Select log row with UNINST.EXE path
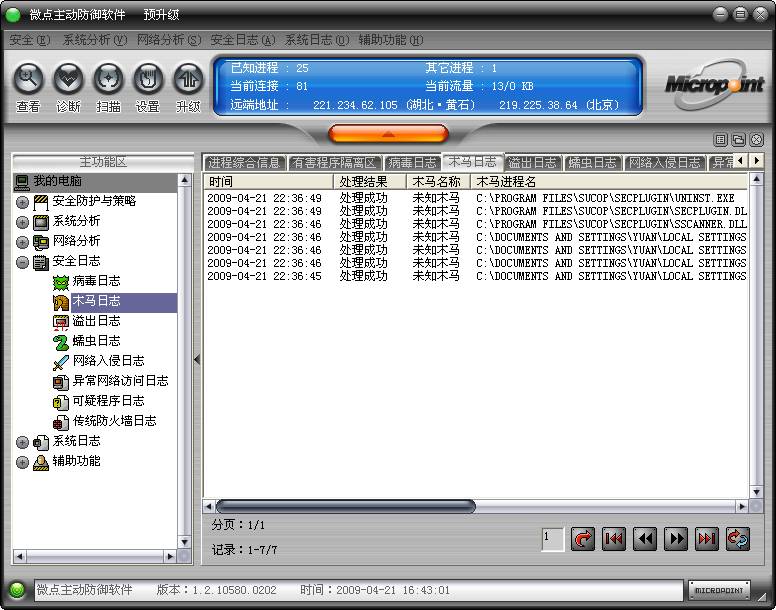Image resolution: width=776 pixels, height=610 pixels. [477, 198]
